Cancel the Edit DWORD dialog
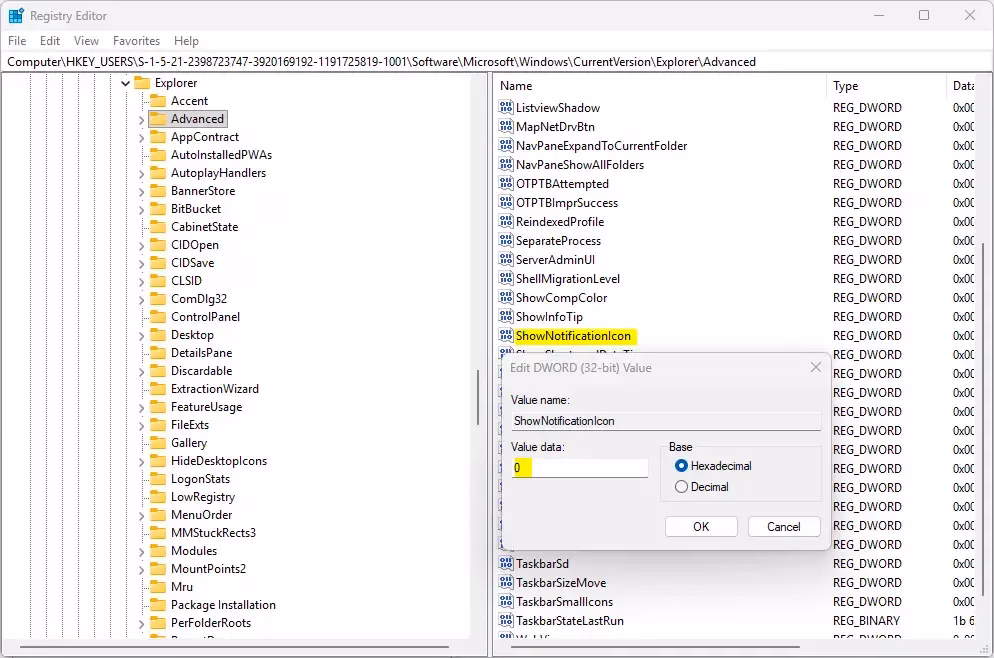 (784, 526)
